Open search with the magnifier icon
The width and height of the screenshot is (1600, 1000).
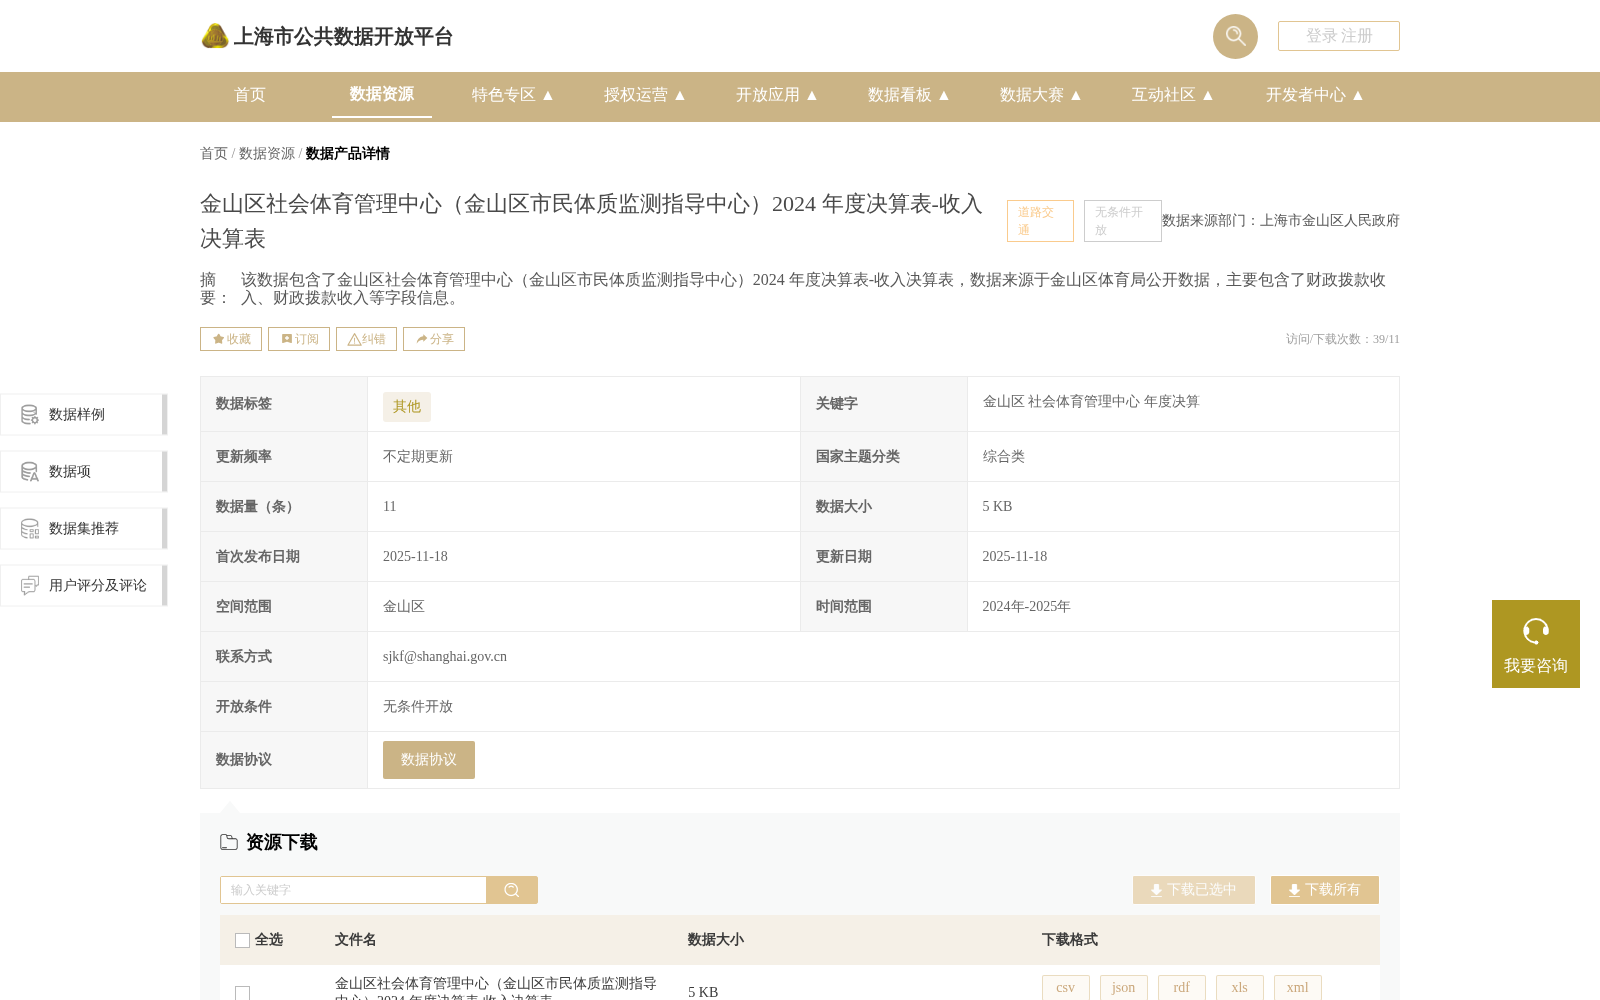point(1235,36)
